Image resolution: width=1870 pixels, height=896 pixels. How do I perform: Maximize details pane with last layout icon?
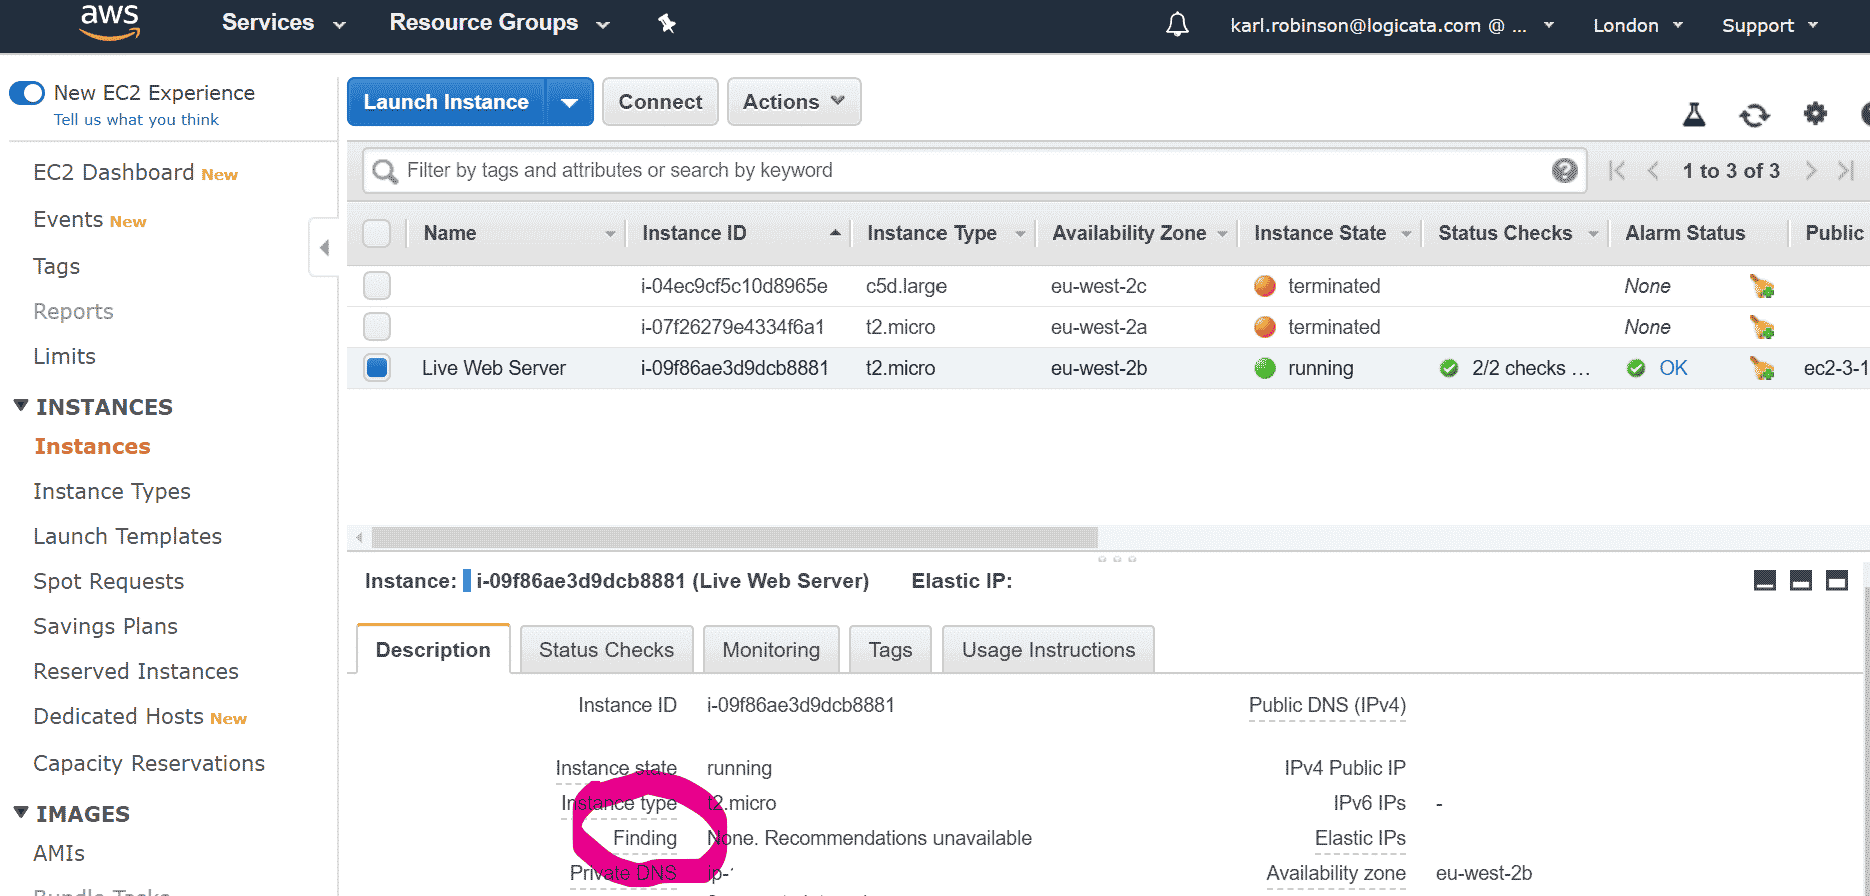(1837, 581)
